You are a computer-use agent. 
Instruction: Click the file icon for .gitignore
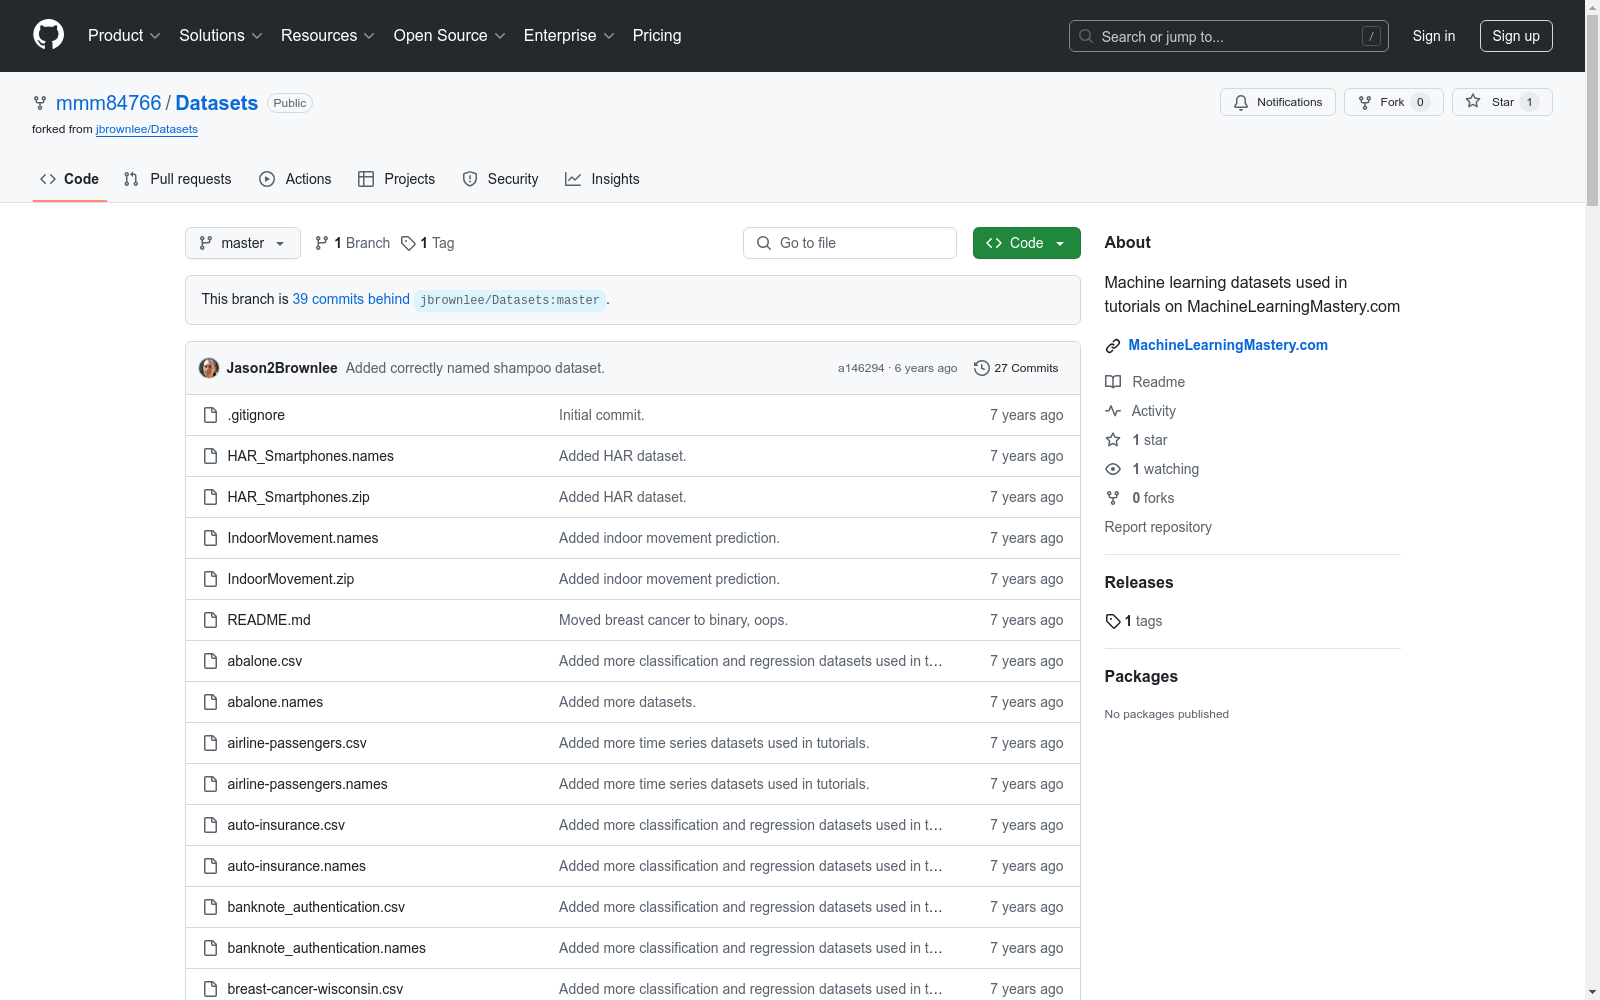coord(210,415)
